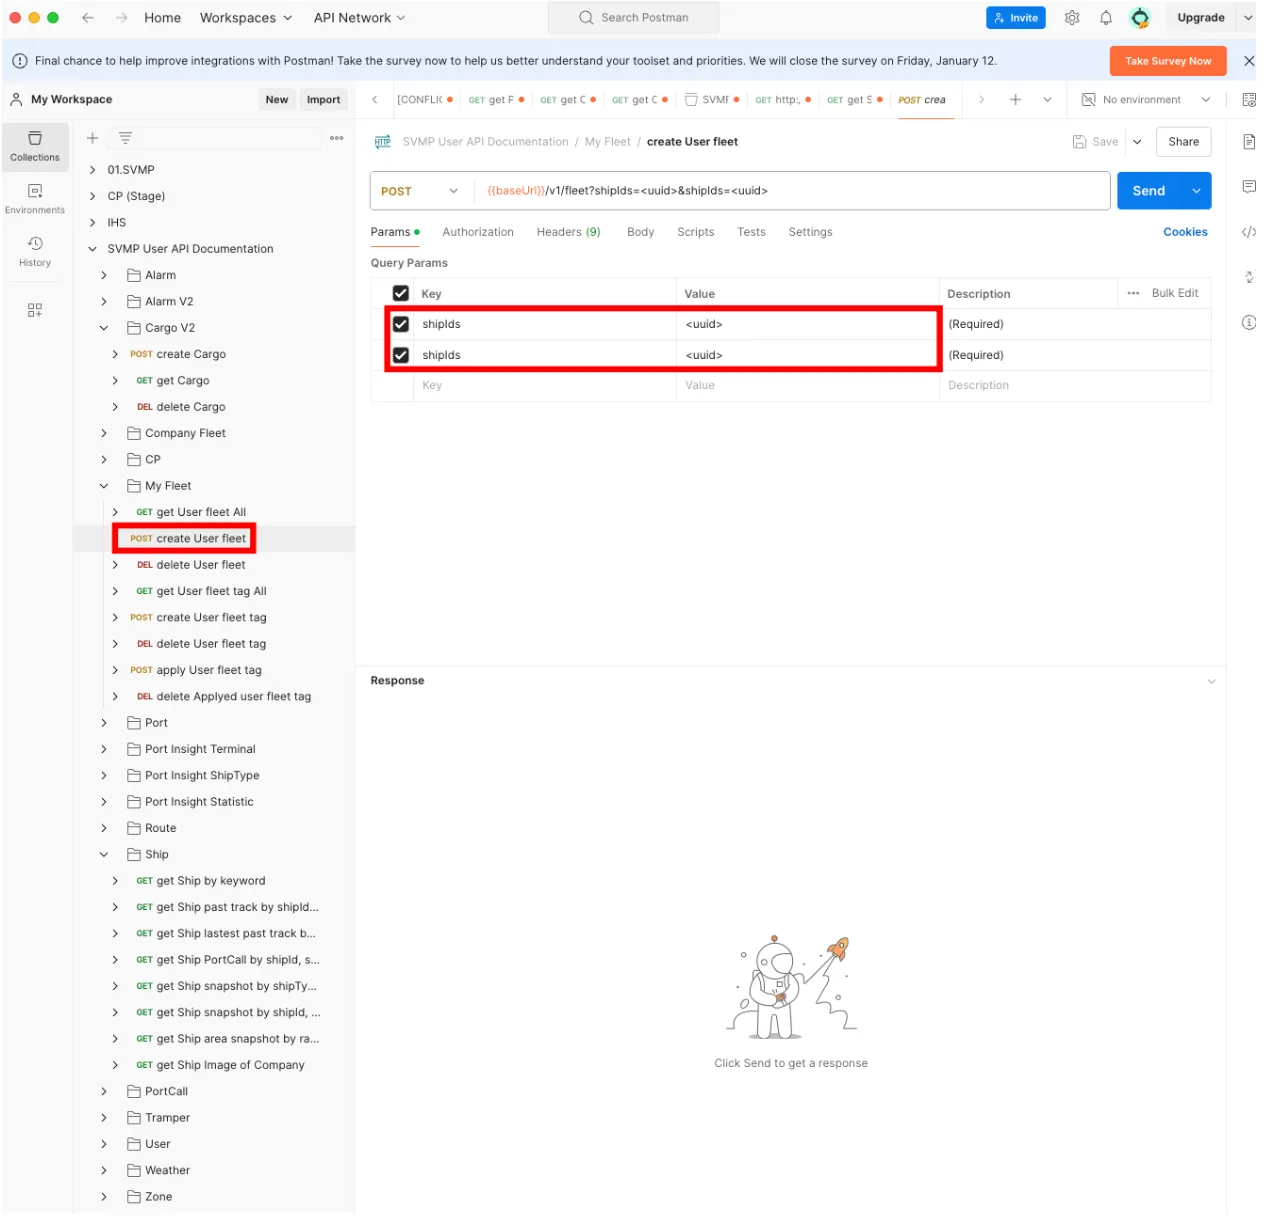Click the Search Postman field
This screenshot has width=1266, height=1216.
pos(634,18)
